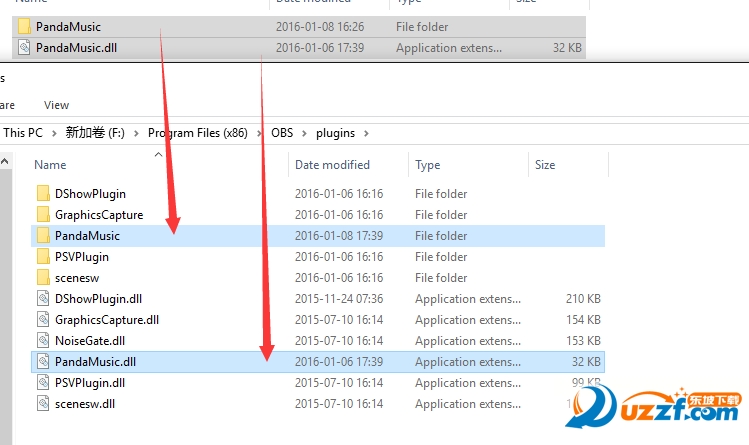Navigate to OBS breadcrumb

pyautogui.click(x=282, y=133)
